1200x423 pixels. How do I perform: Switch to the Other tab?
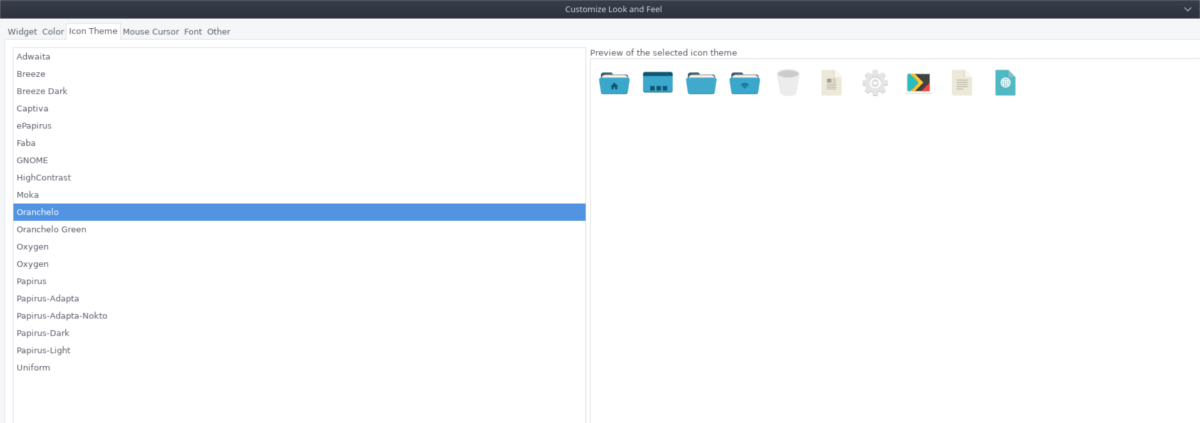point(218,31)
